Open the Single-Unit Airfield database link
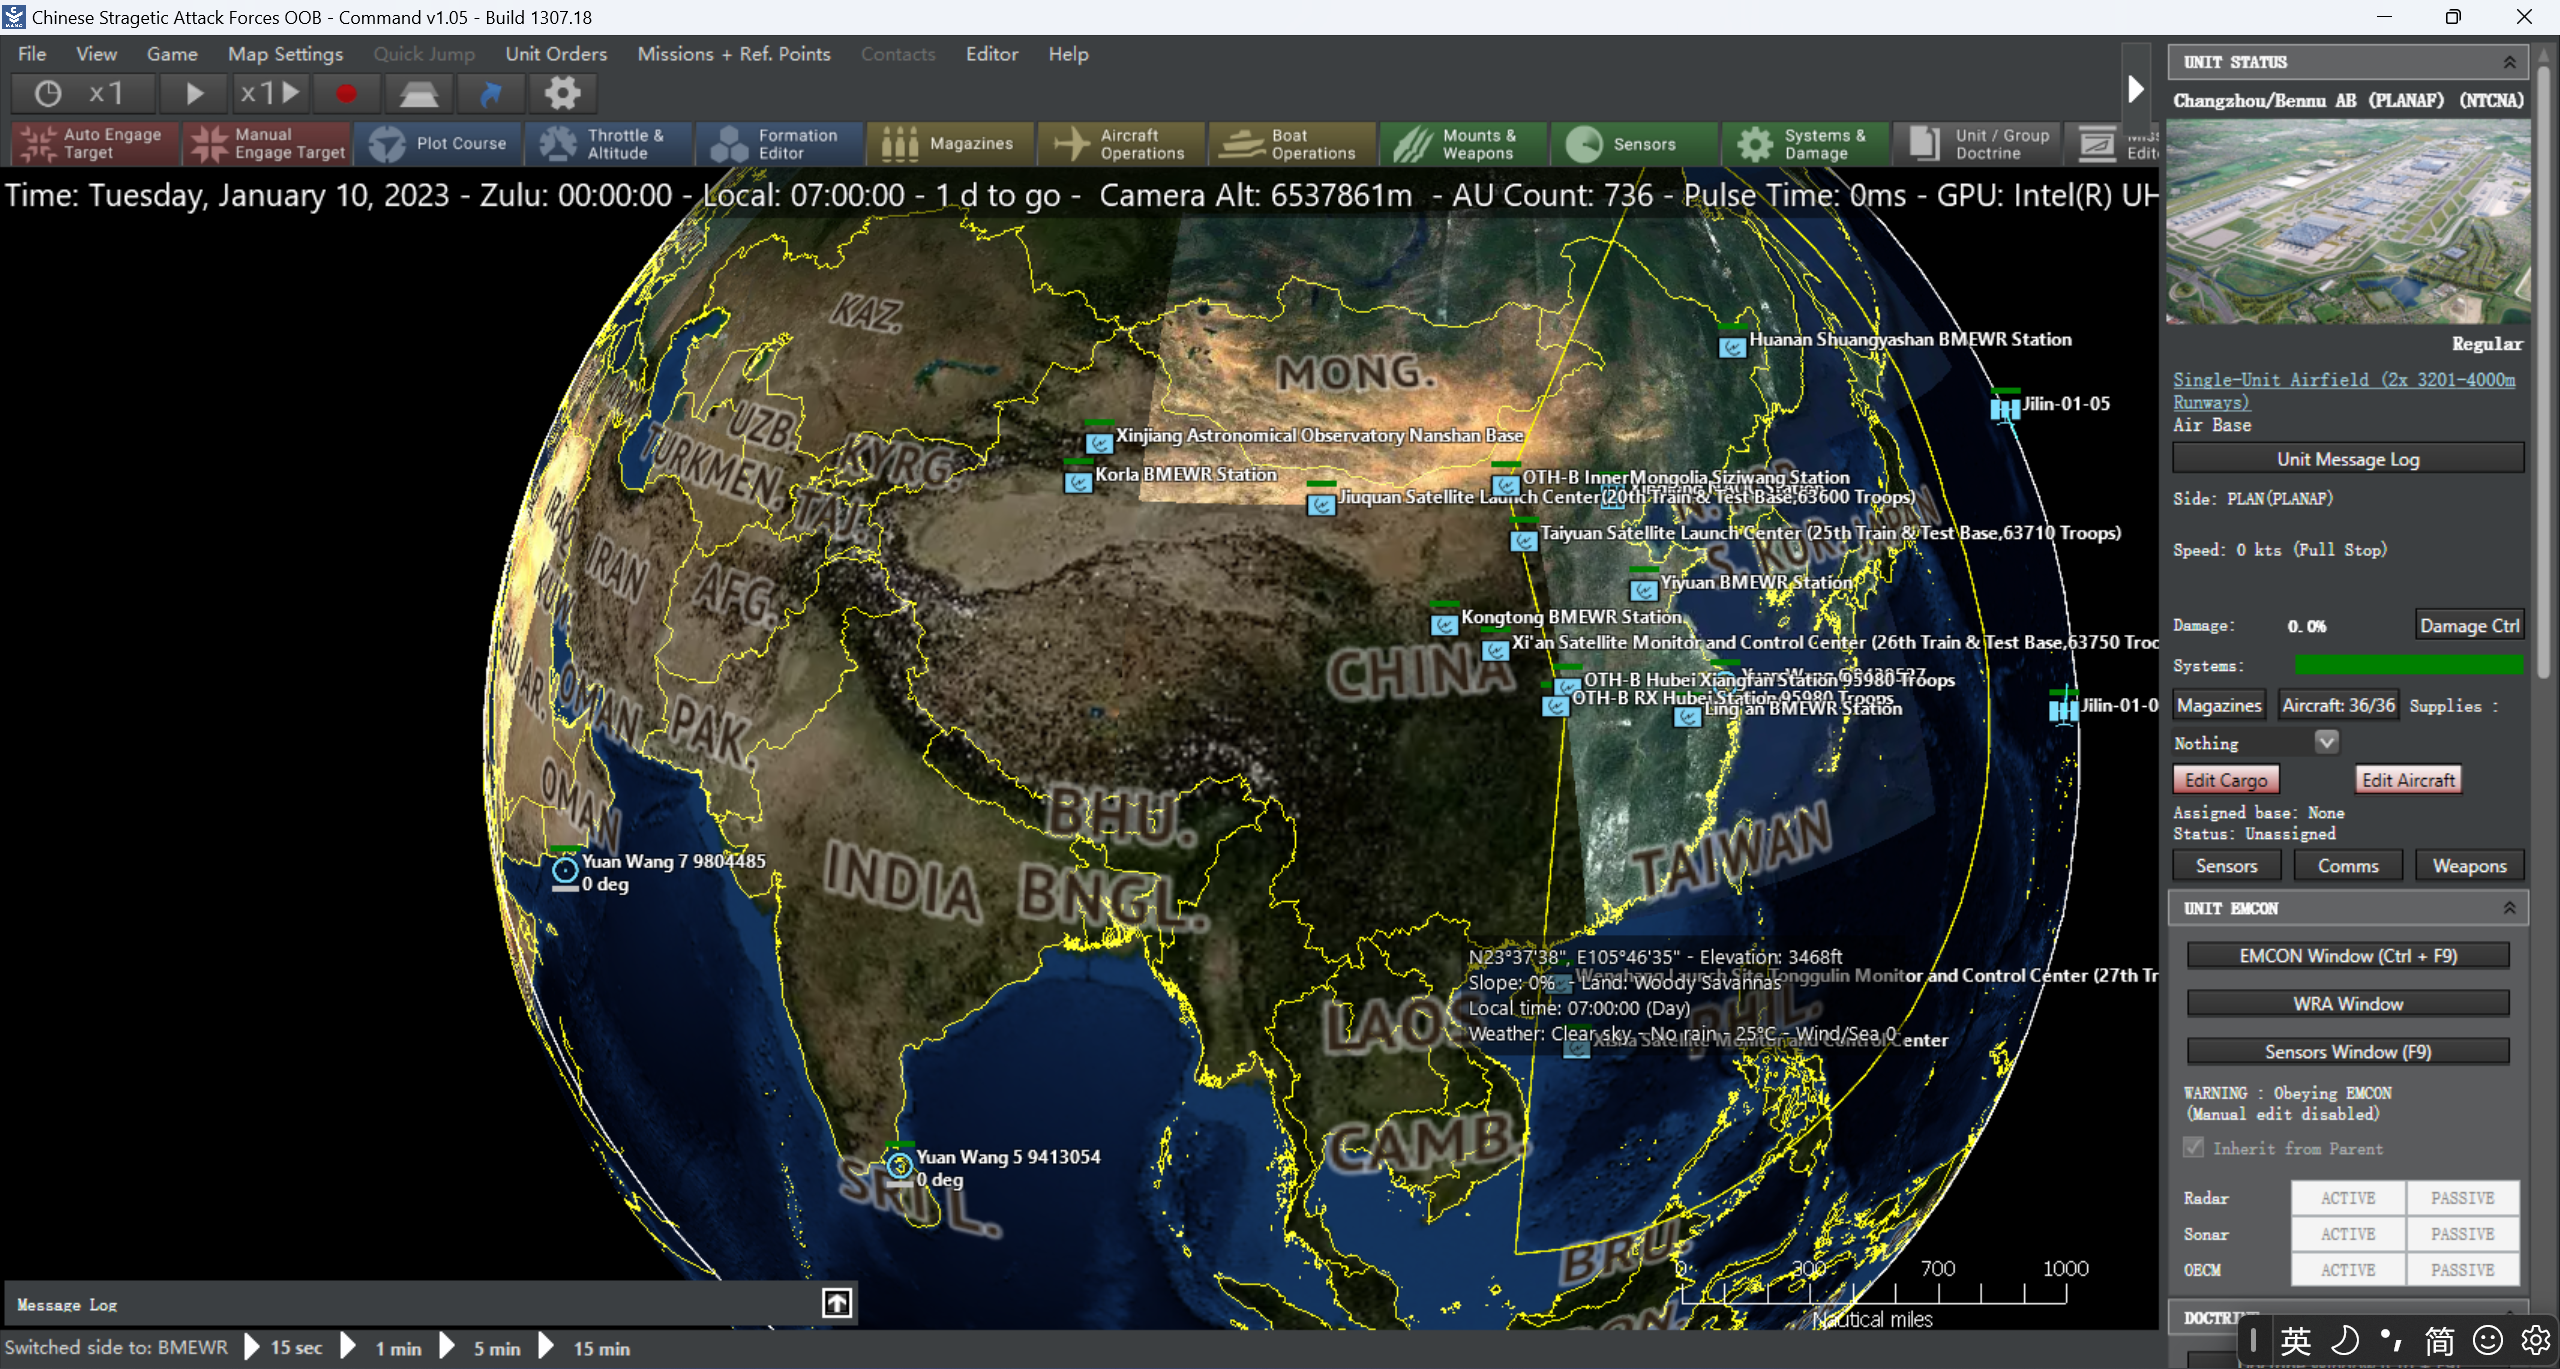Viewport: 2560px width, 1369px height. pyautogui.click(x=2343, y=390)
